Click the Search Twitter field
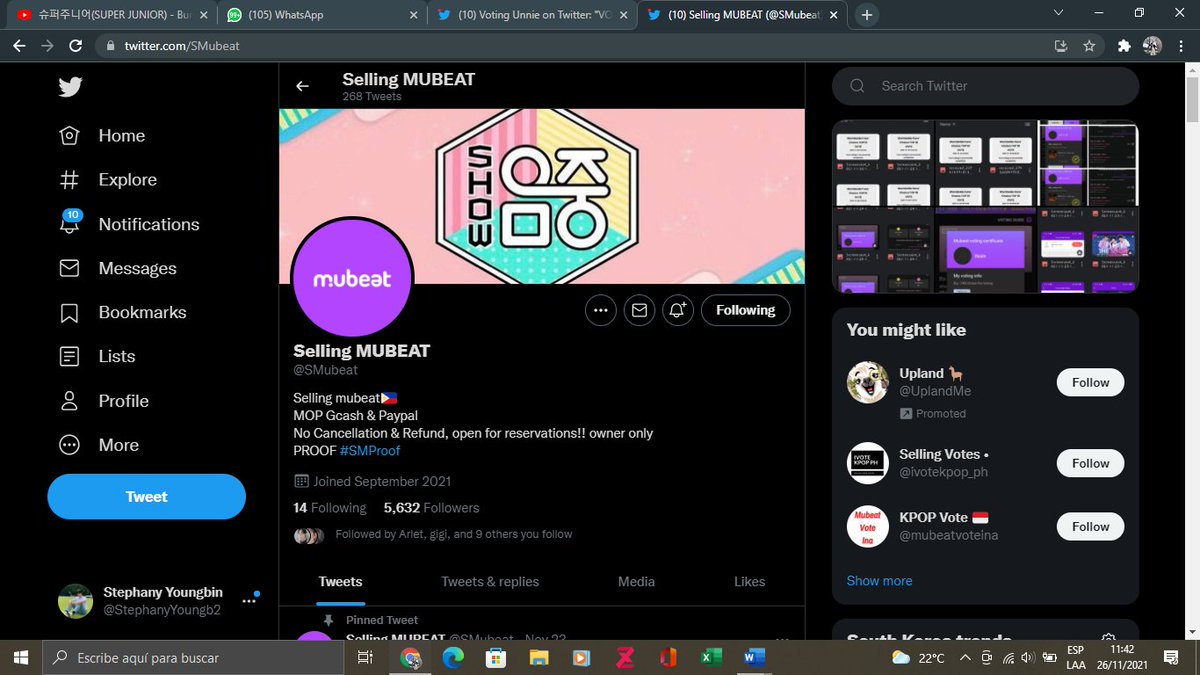The height and width of the screenshot is (675, 1200). coord(985,86)
